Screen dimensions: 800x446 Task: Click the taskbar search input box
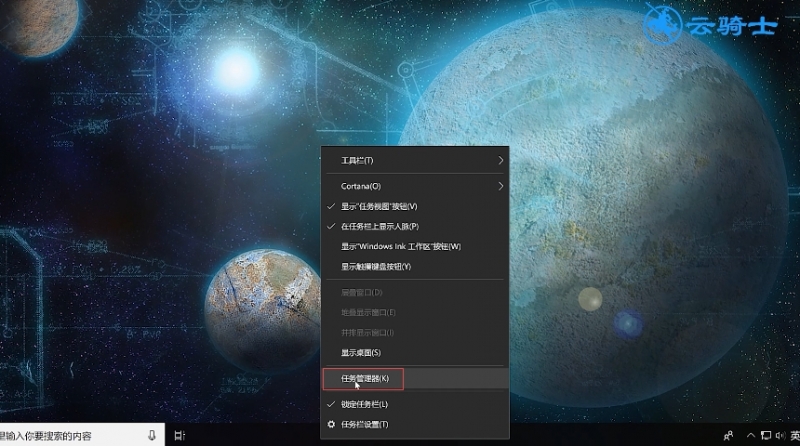point(82,435)
